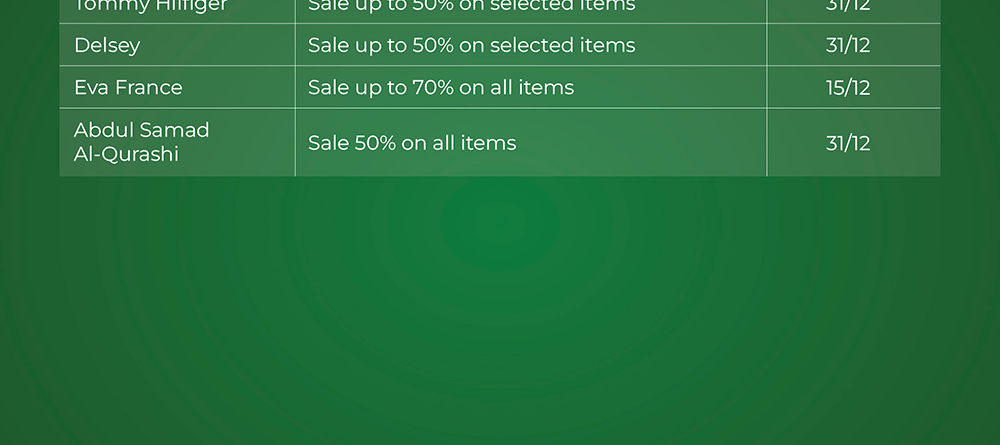
Task: Click the Abdul Samad text line
Action: click(x=142, y=130)
